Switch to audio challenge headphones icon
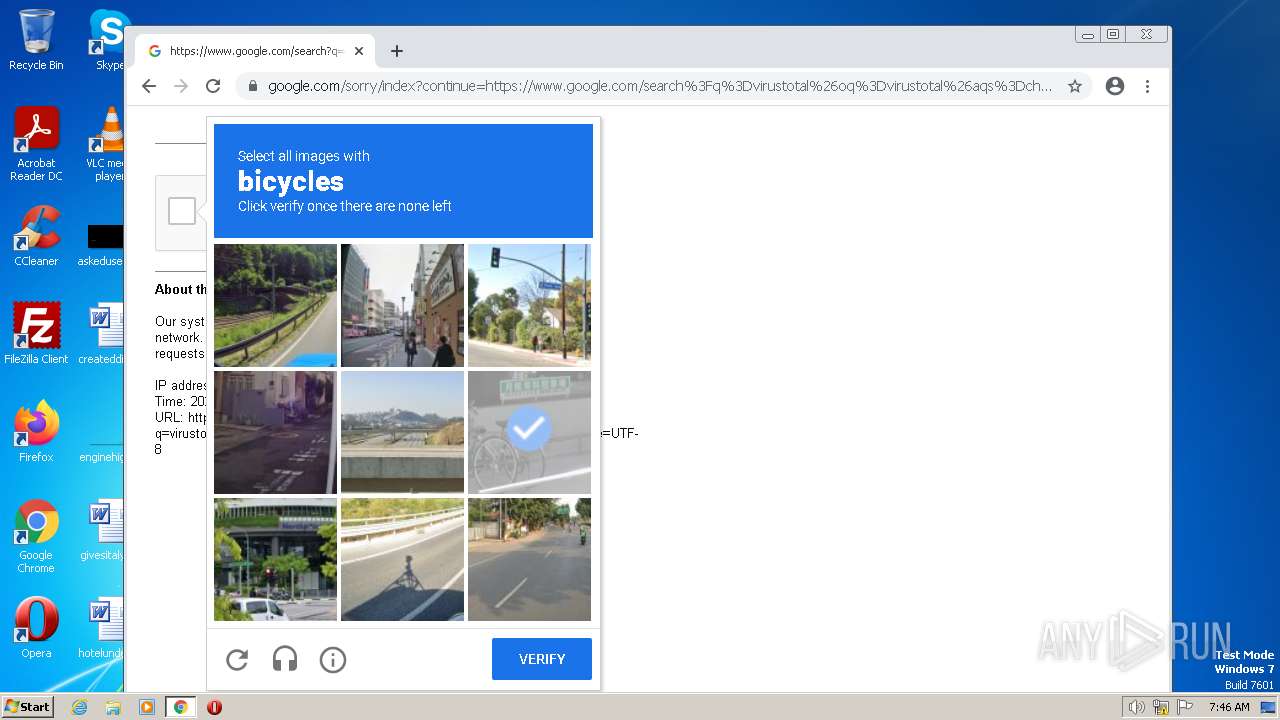Image resolution: width=1280 pixels, height=720 pixels. point(285,660)
